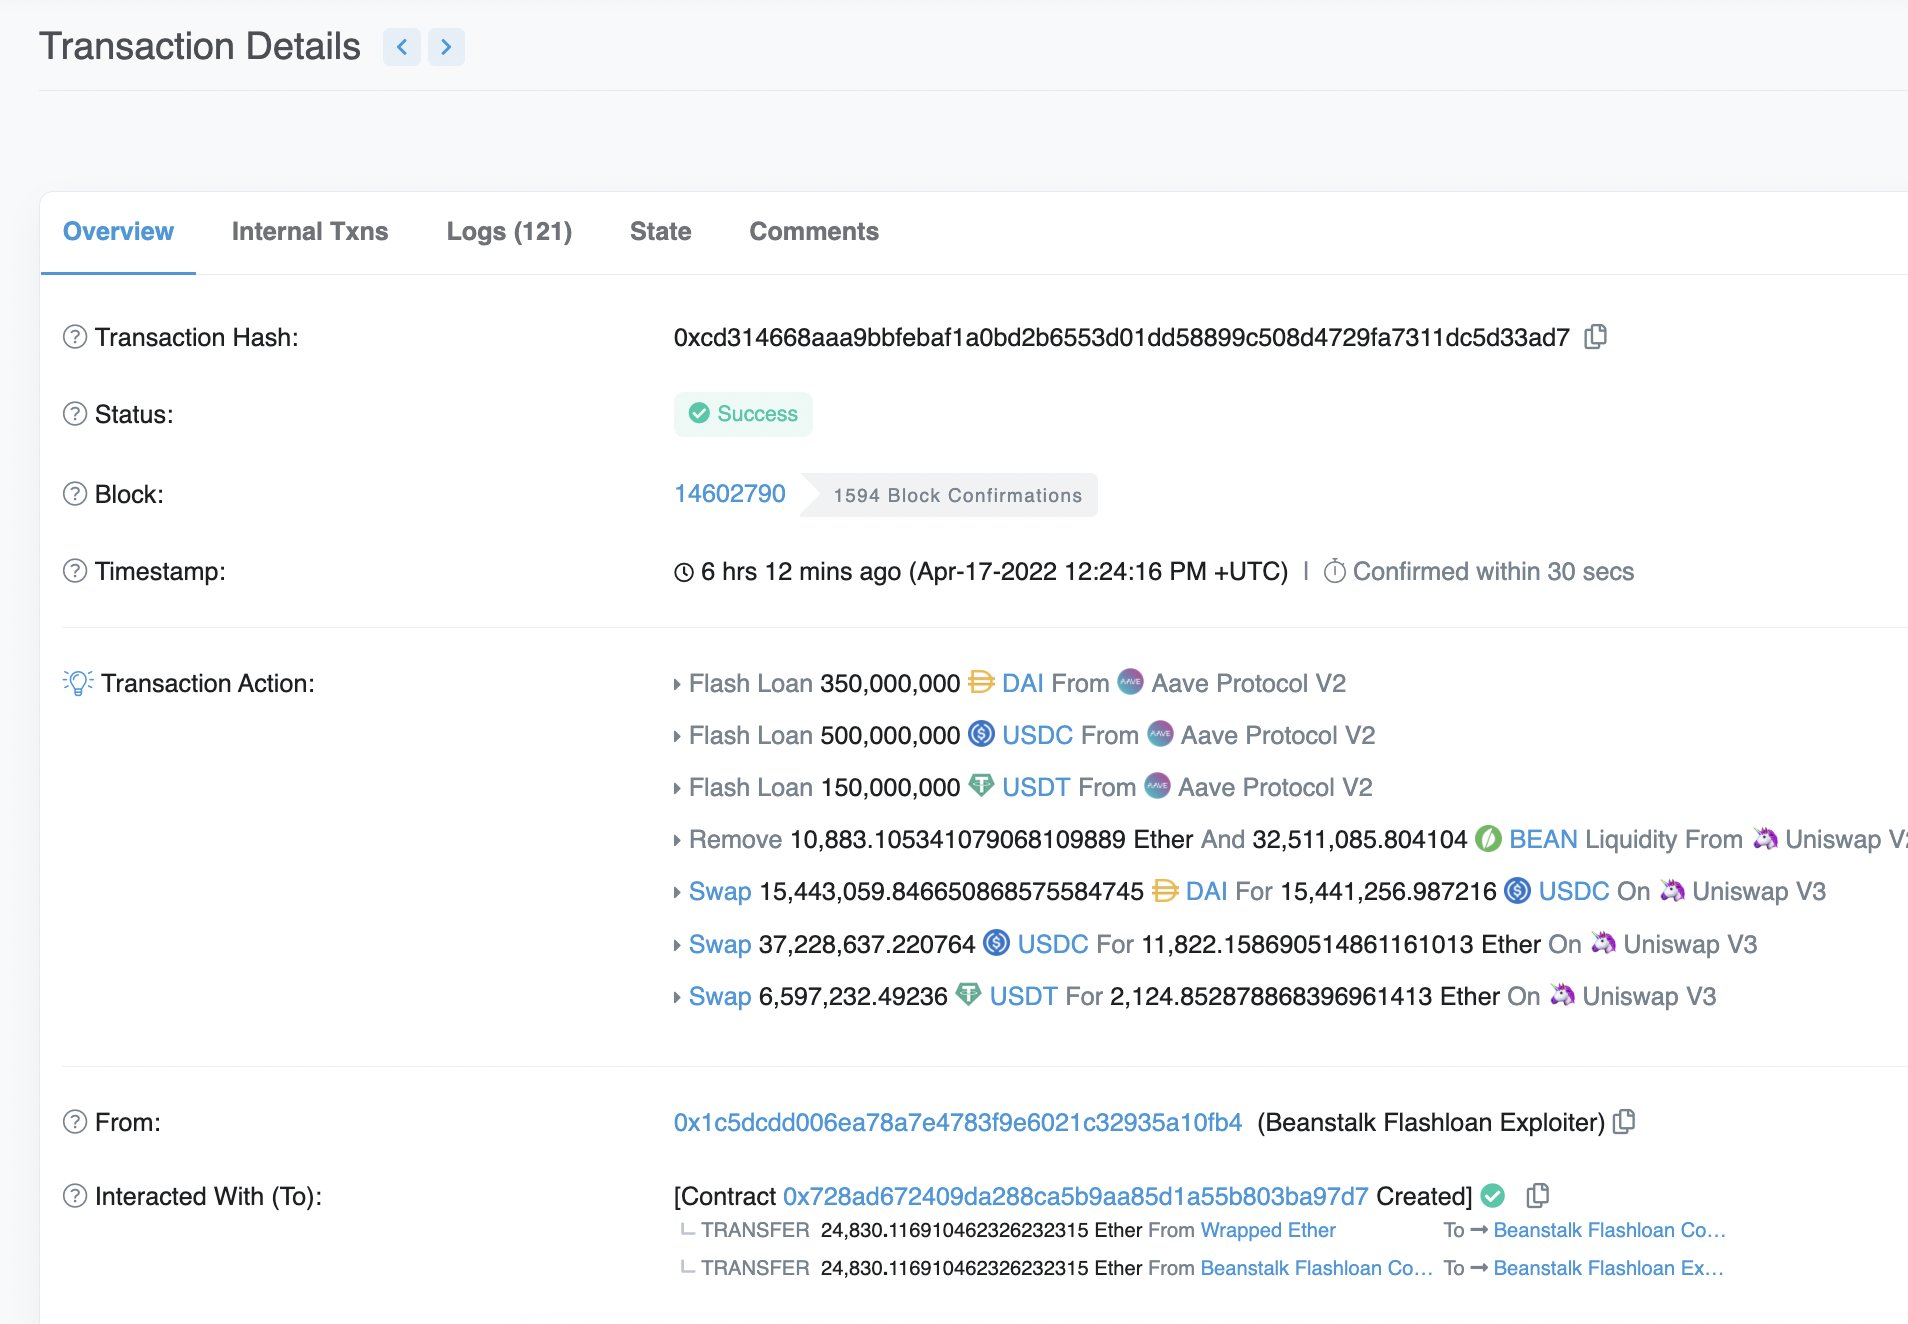The height and width of the screenshot is (1324, 1908).
Task: Expand the Flash Loan 350,000,000 DAI action
Action: pyautogui.click(x=677, y=684)
